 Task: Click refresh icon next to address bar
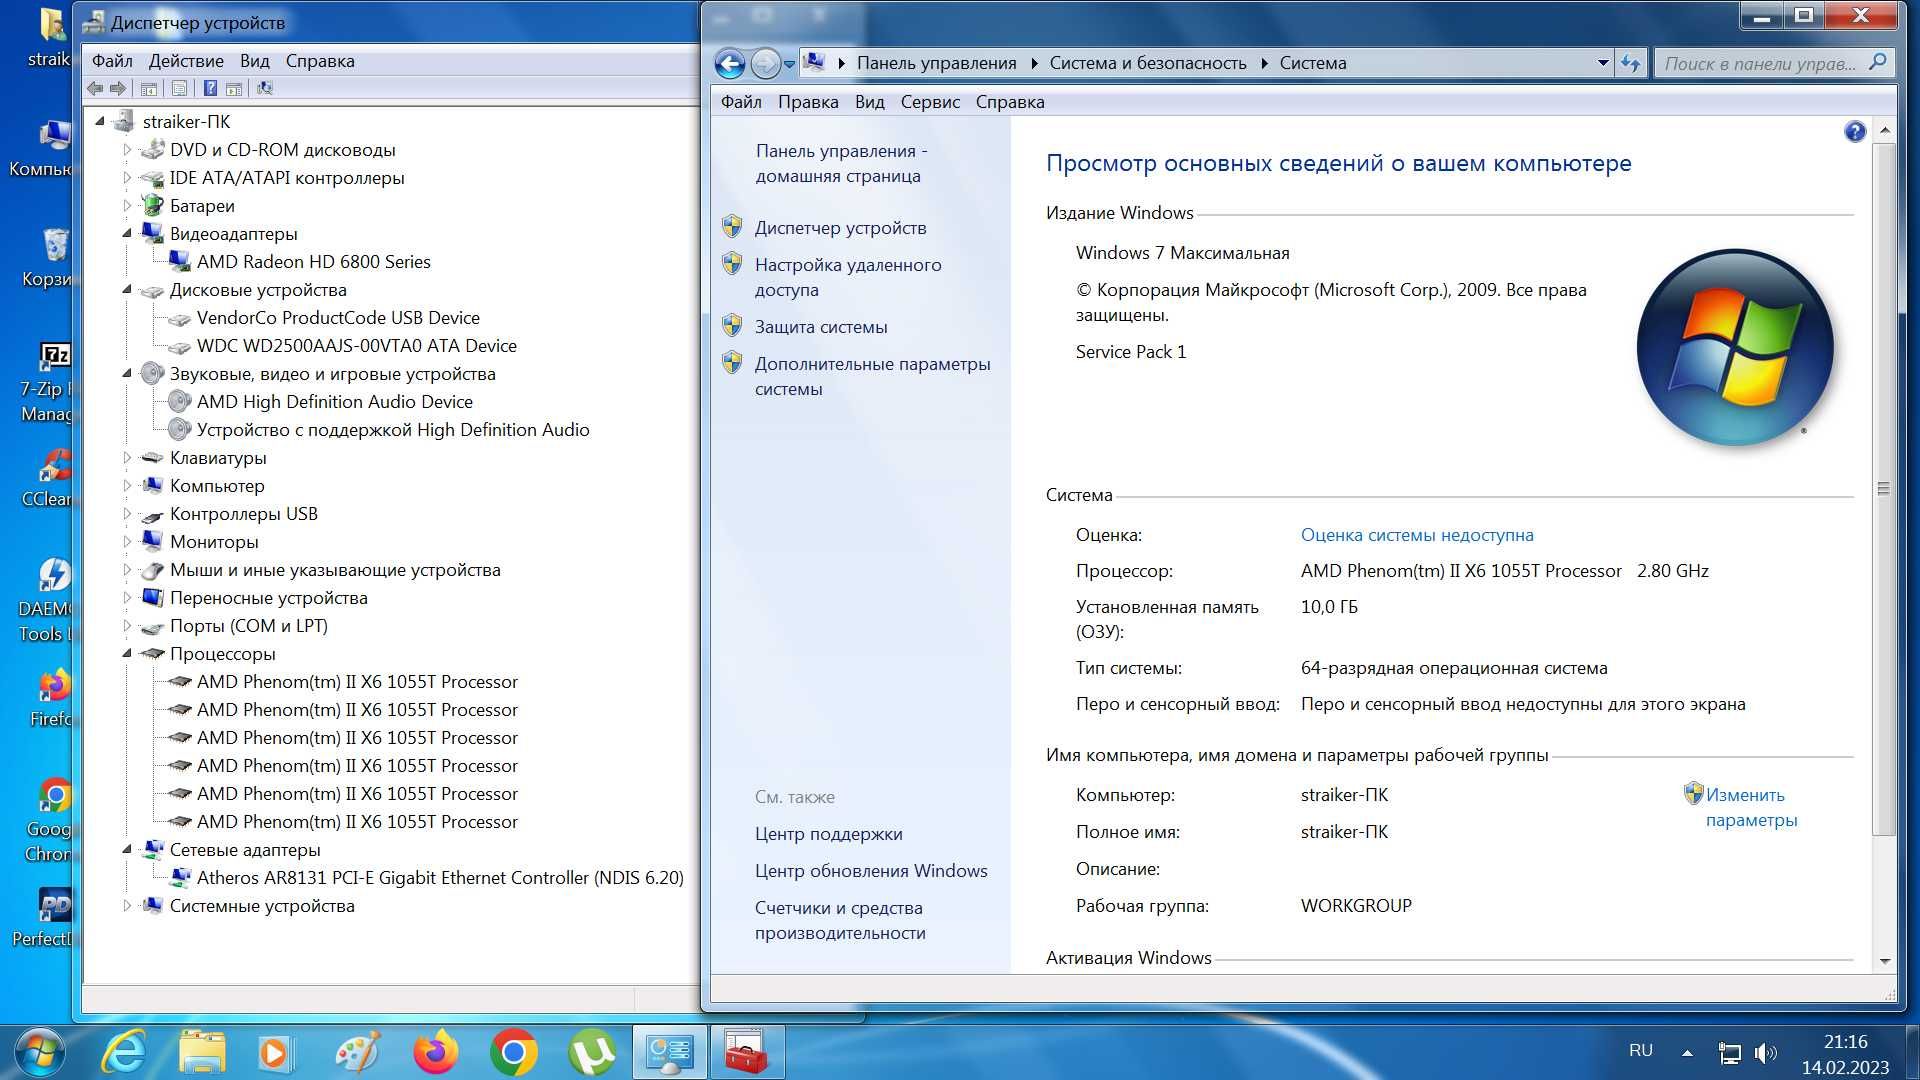(x=1631, y=63)
